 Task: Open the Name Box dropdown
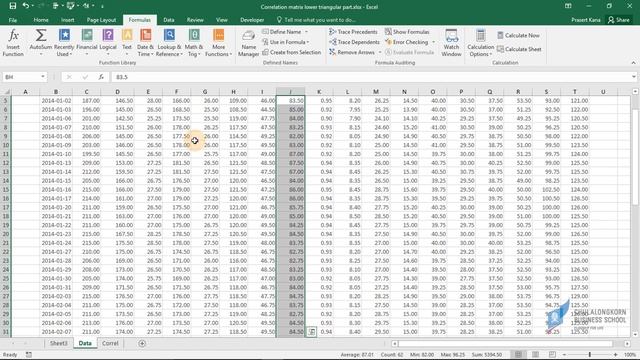[42, 77]
